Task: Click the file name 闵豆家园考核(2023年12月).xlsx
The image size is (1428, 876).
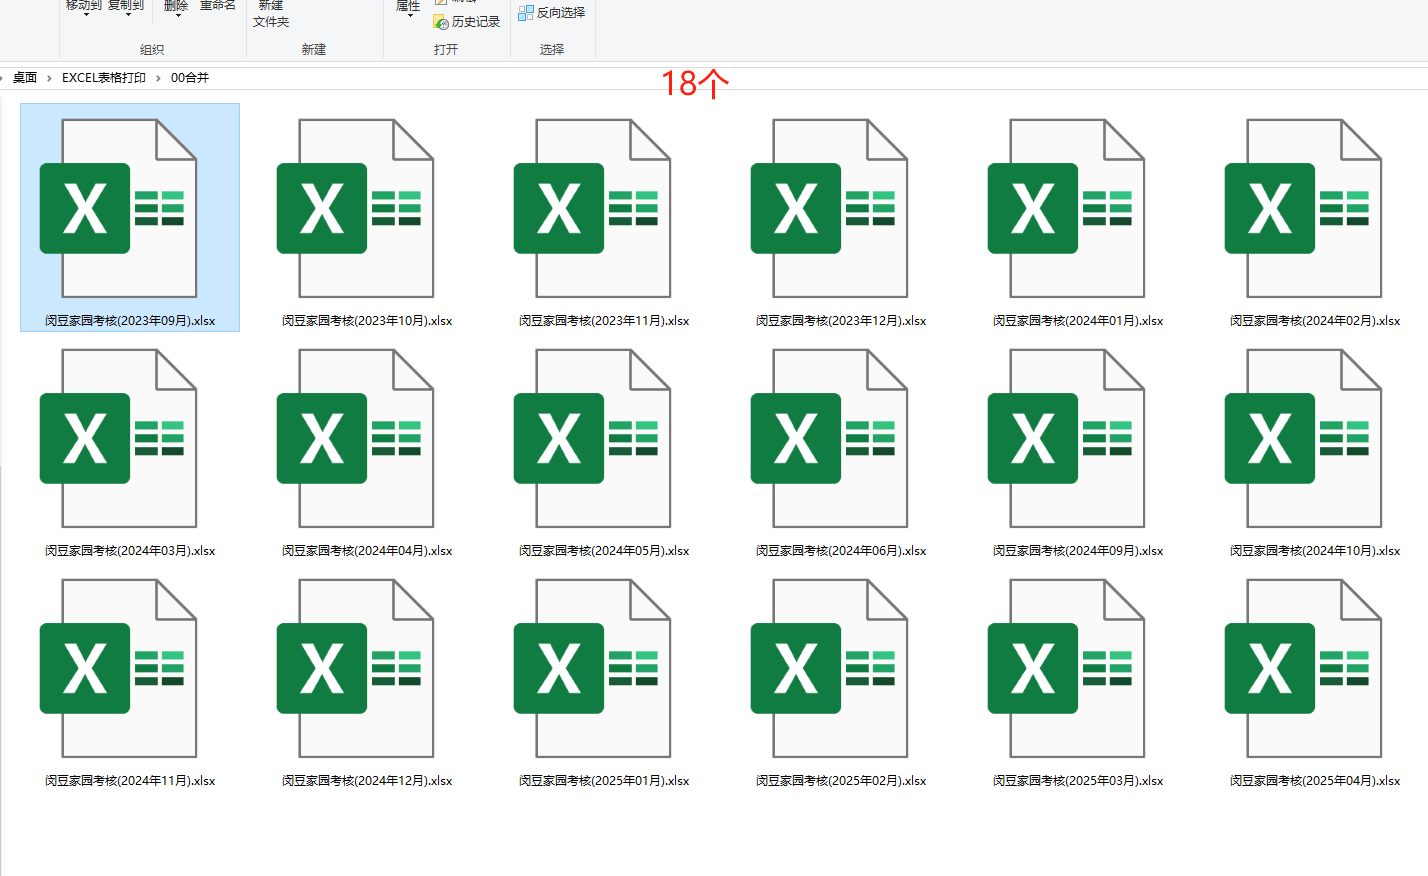Action: pos(841,321)
